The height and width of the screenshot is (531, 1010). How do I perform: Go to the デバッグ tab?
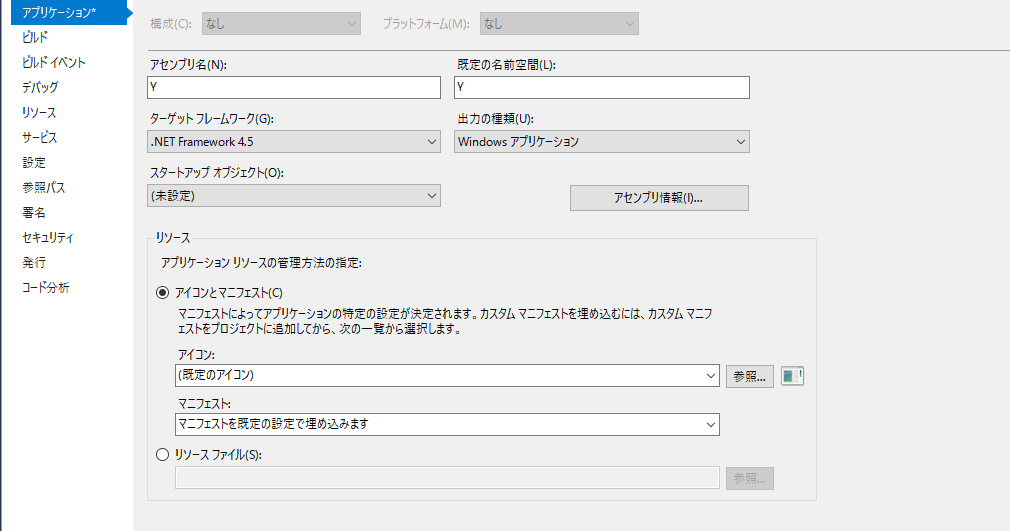[40, 87]
